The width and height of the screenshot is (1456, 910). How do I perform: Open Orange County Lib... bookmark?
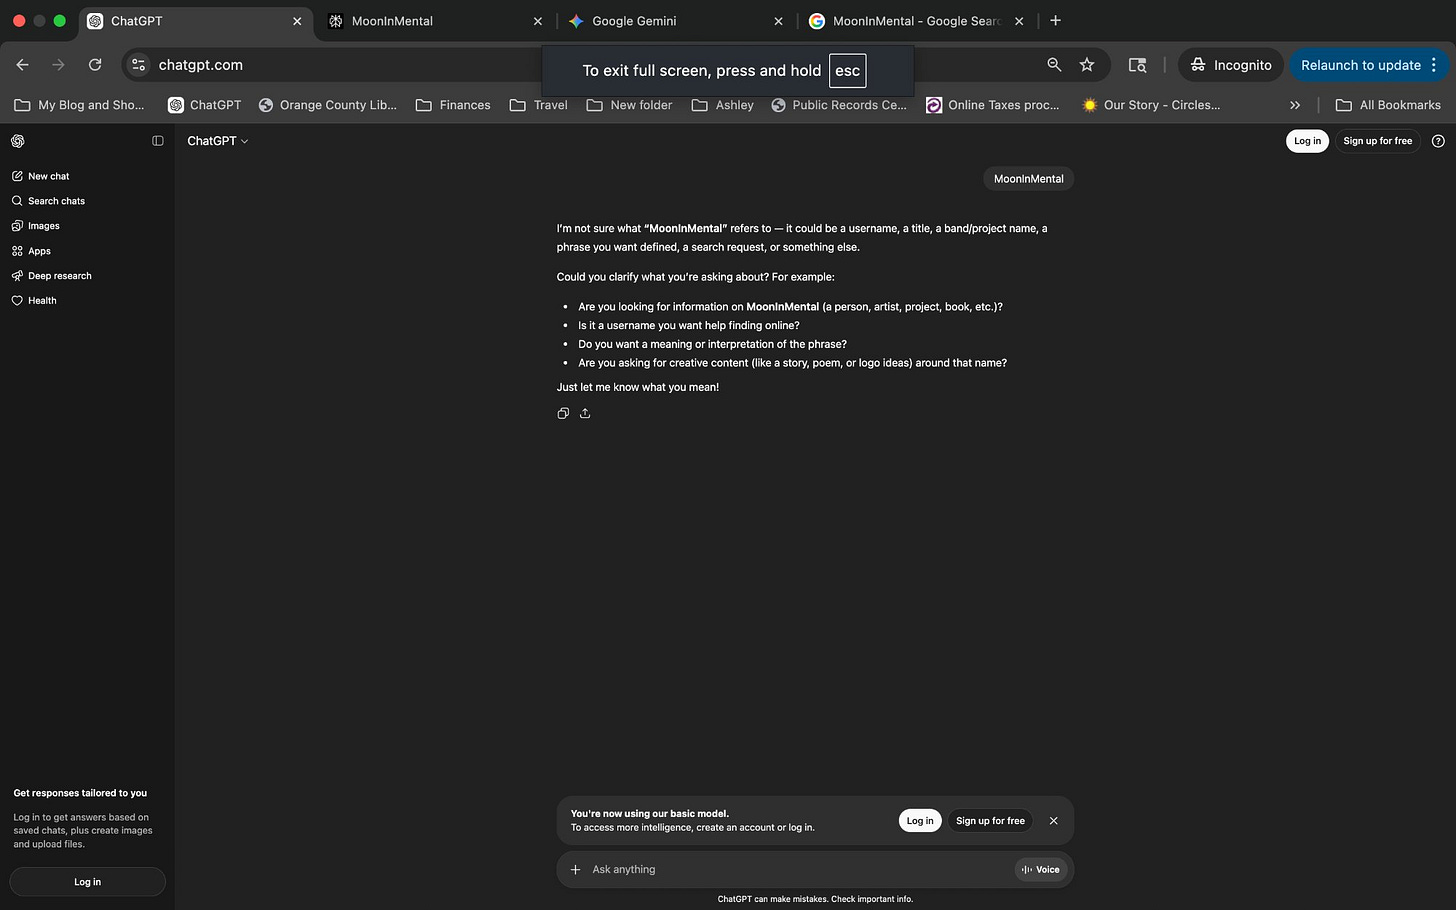coord(328,105)
